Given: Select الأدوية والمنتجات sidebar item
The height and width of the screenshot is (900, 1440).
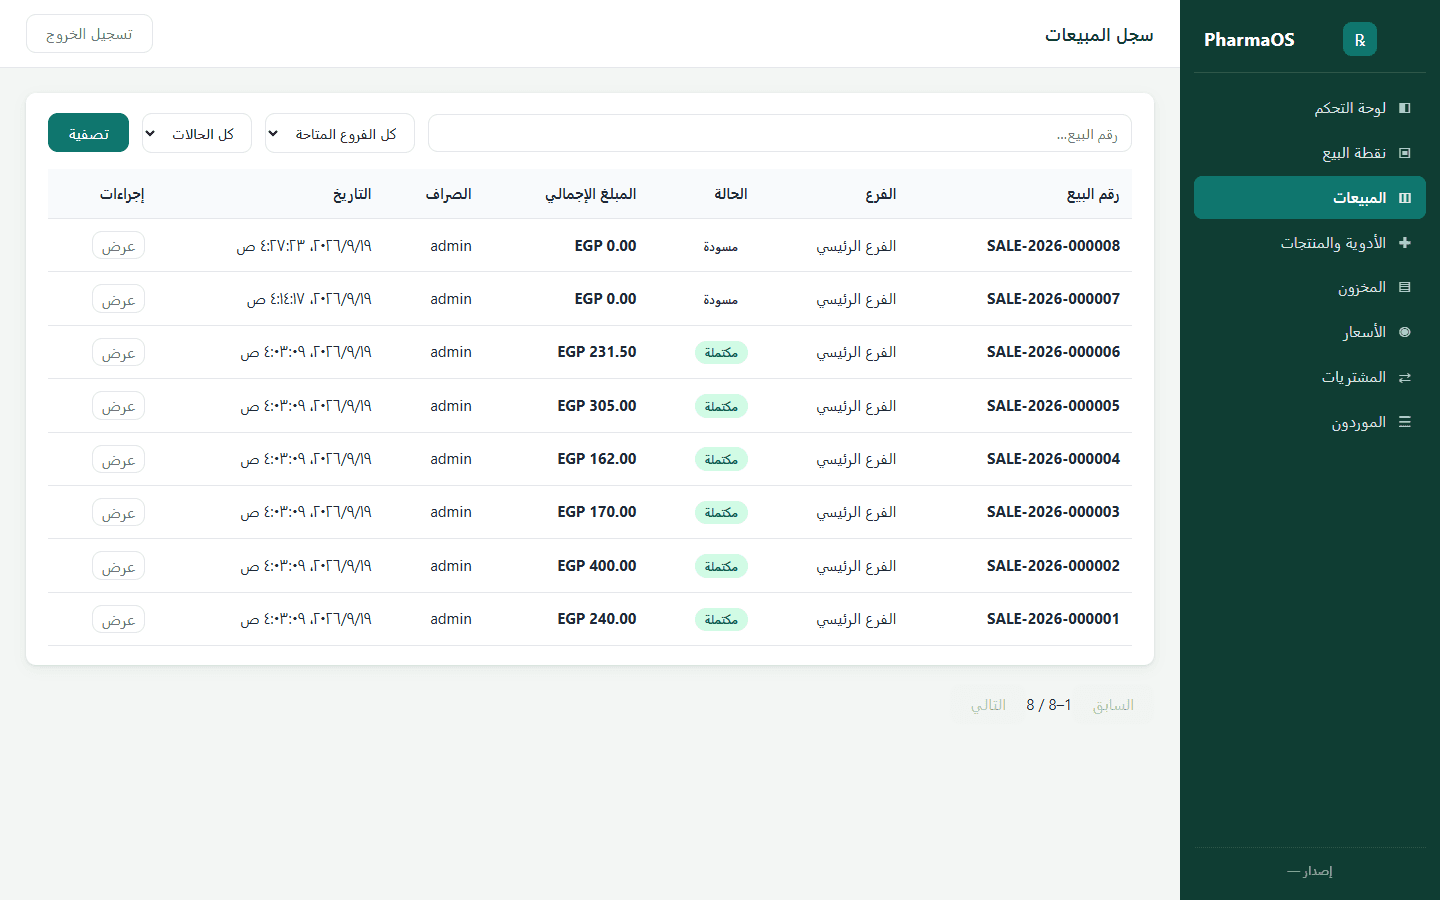Looking at the screenshot, I should click(1310, 243).
